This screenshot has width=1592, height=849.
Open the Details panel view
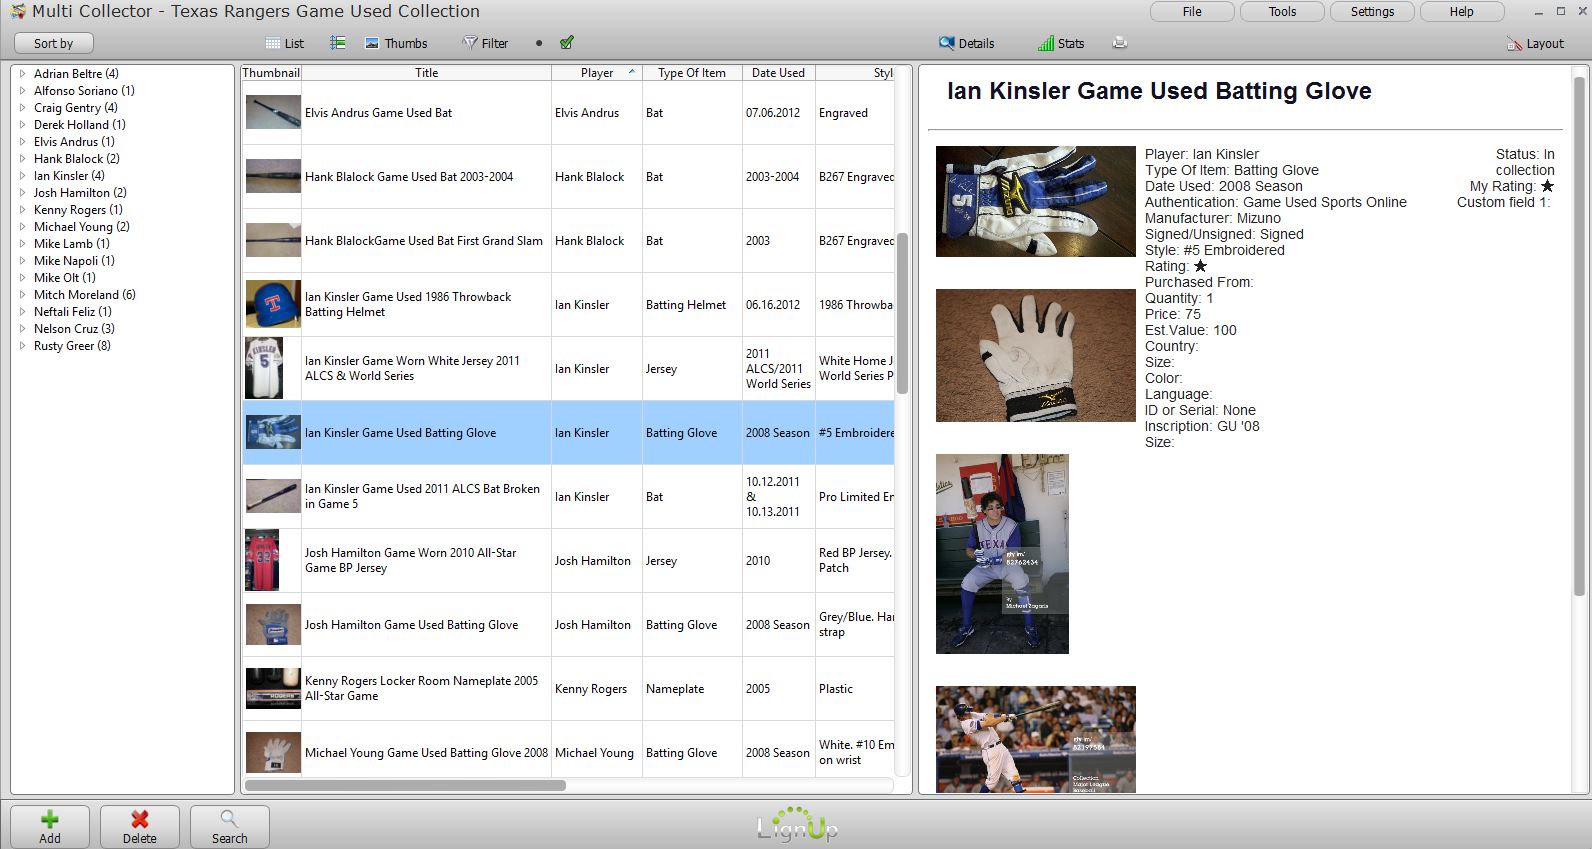click(966, 43)
